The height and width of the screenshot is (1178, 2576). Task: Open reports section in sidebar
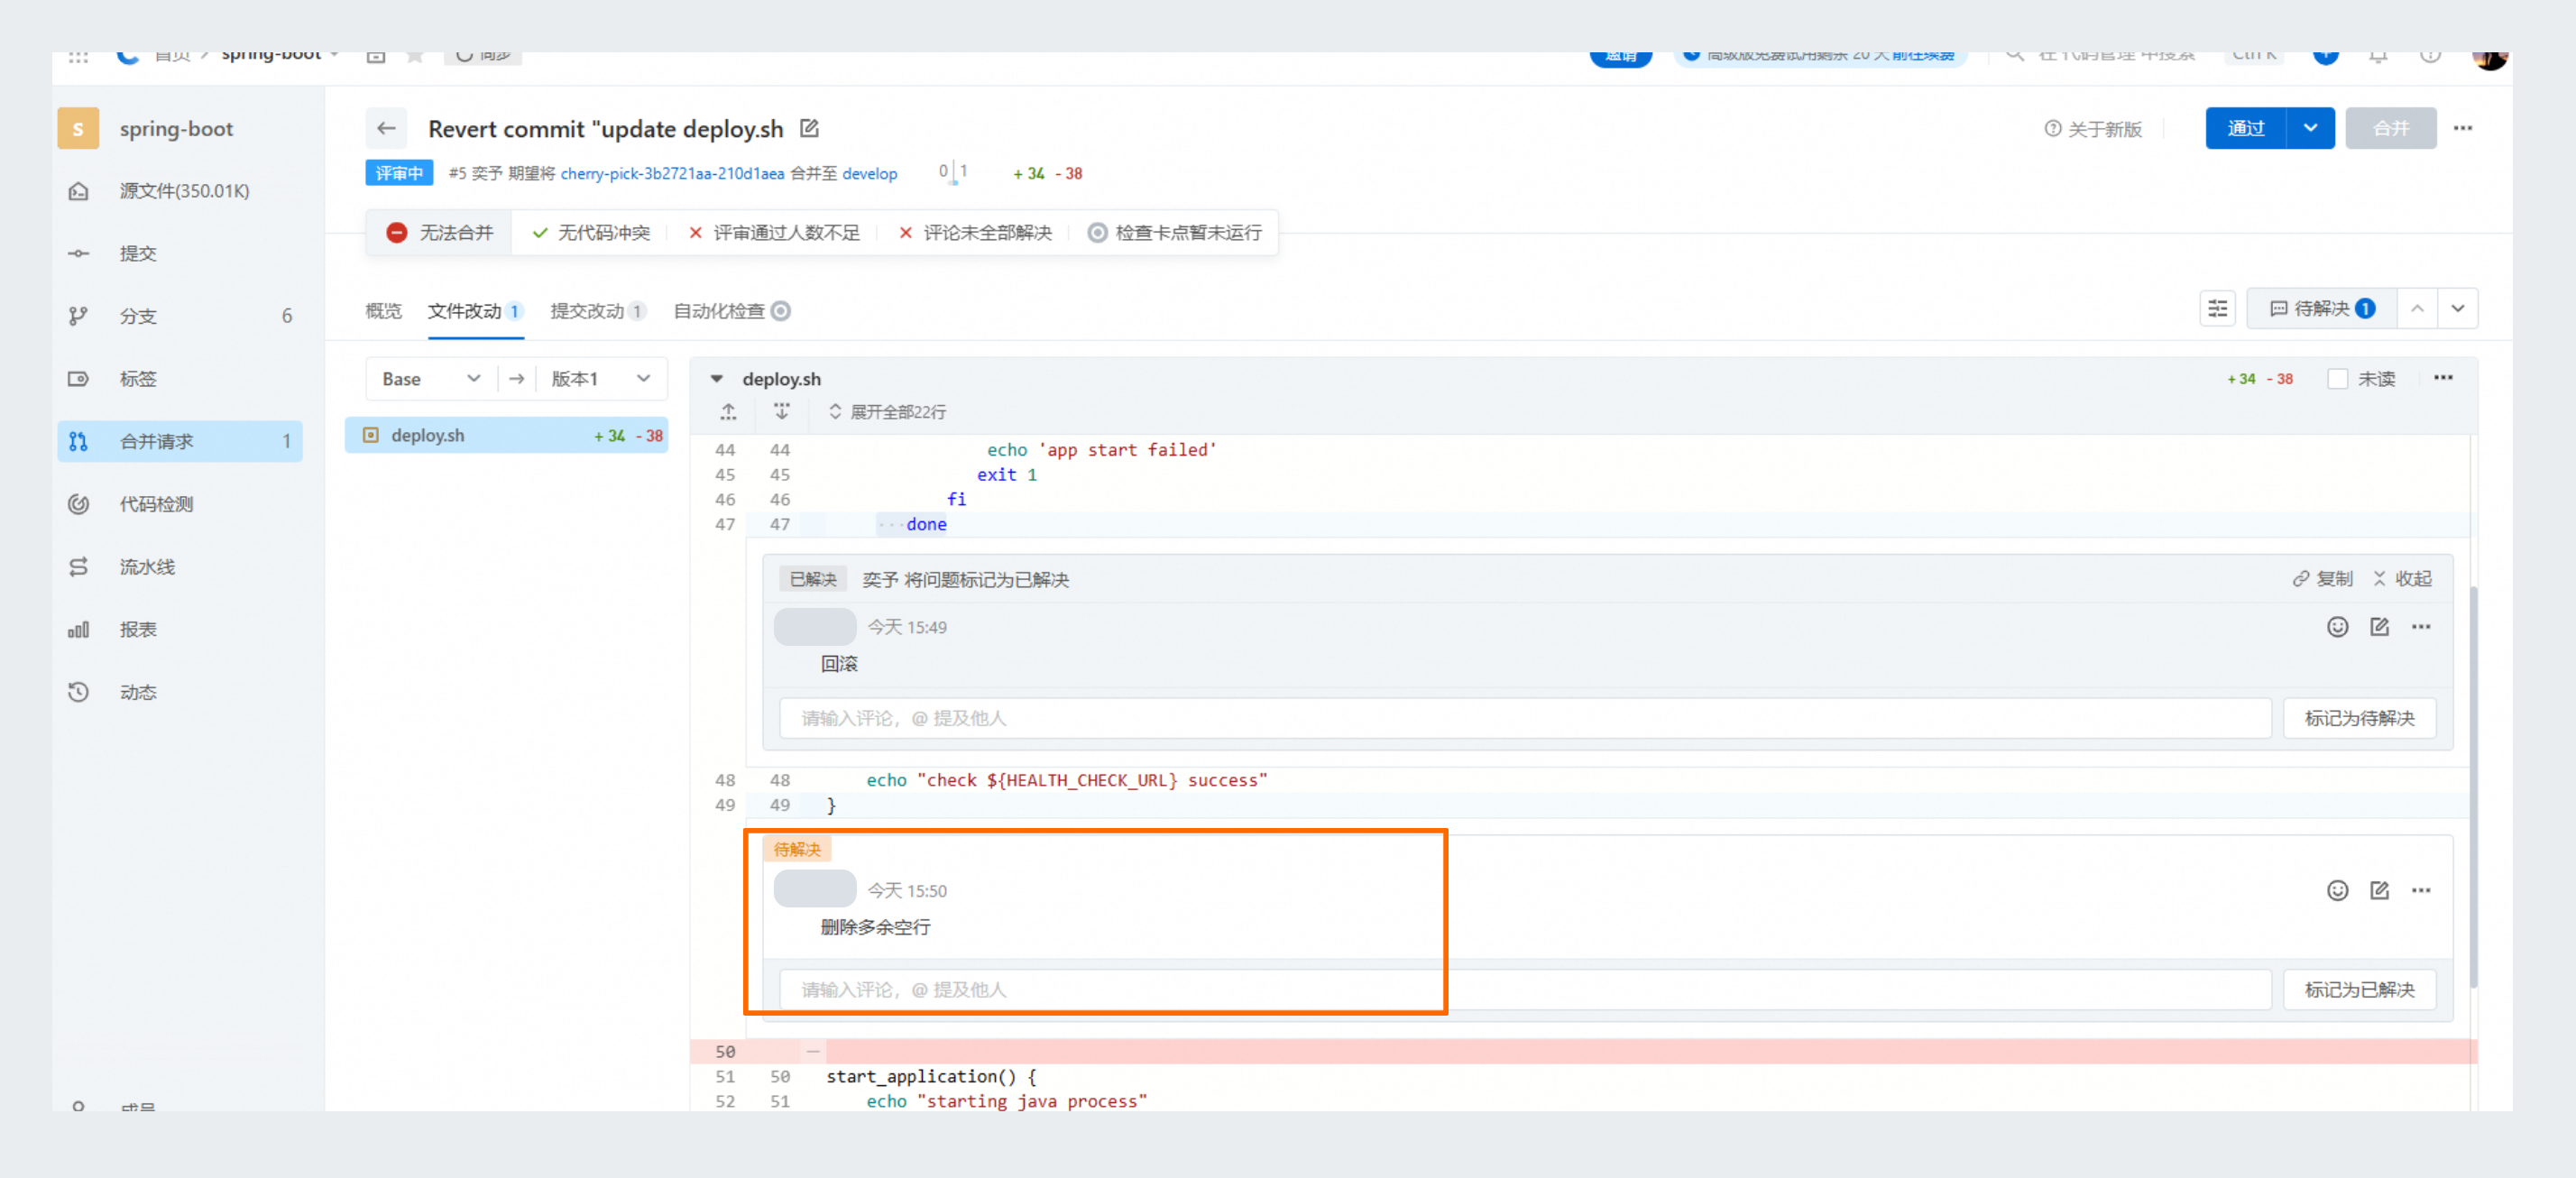coord(180,629)
